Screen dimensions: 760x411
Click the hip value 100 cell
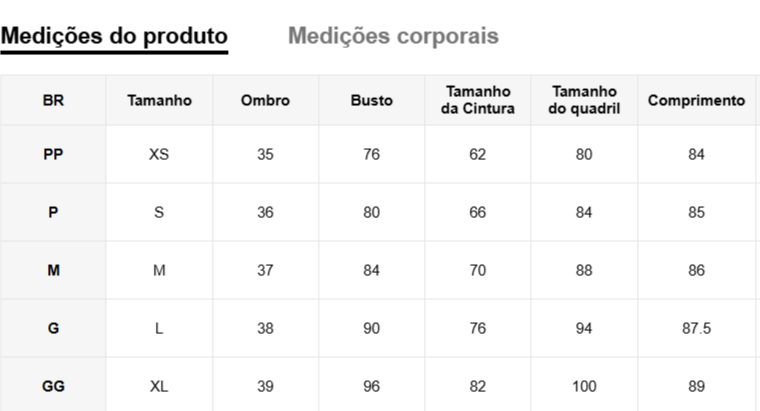coord(584,386)
